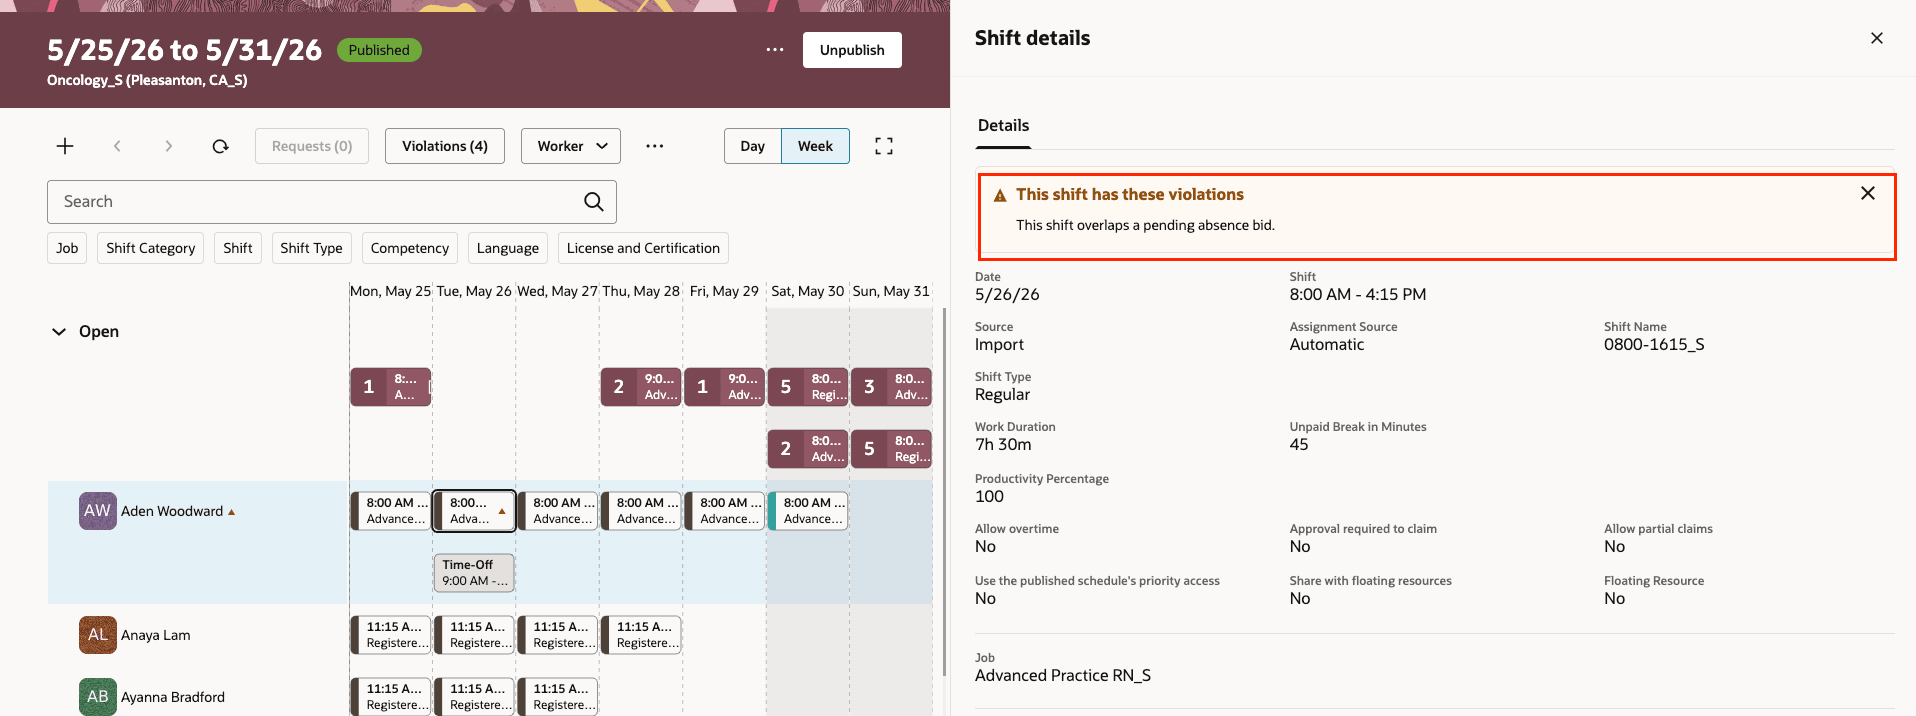
Task: Open Saturday Adv open shift group showing 2
Action: [x=808, y=449]
